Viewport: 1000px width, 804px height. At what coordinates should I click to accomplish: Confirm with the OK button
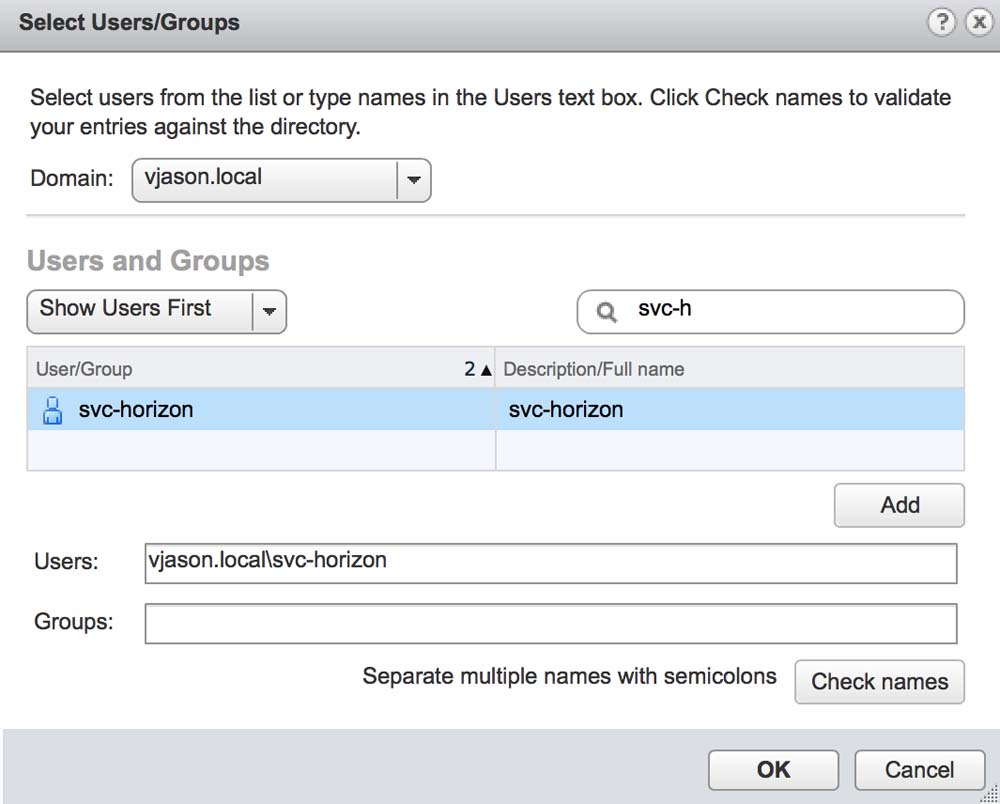pyautogui.click(x=773, y=770)
